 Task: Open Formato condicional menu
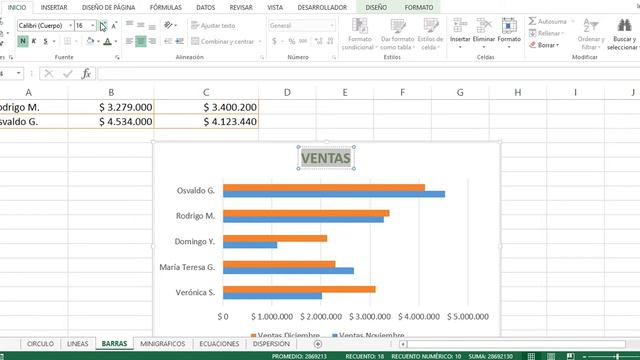[360, 34]
